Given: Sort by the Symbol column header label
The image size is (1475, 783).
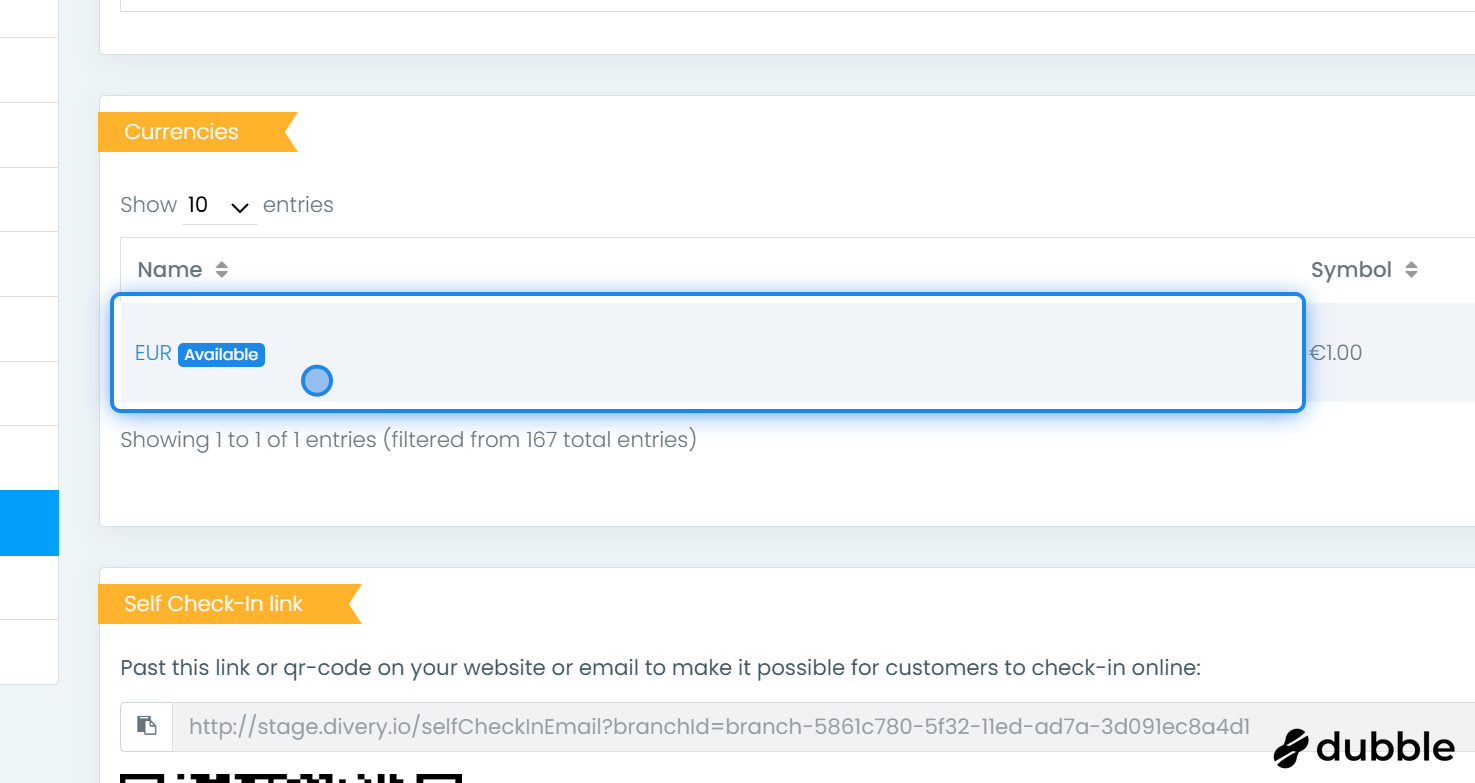Looking at the screenshot, I should click(1351, 270).
